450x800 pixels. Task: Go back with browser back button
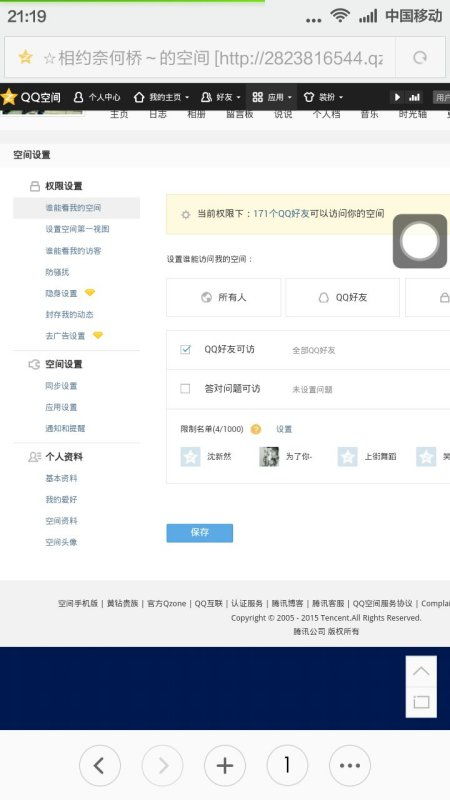tap(99, 765)
